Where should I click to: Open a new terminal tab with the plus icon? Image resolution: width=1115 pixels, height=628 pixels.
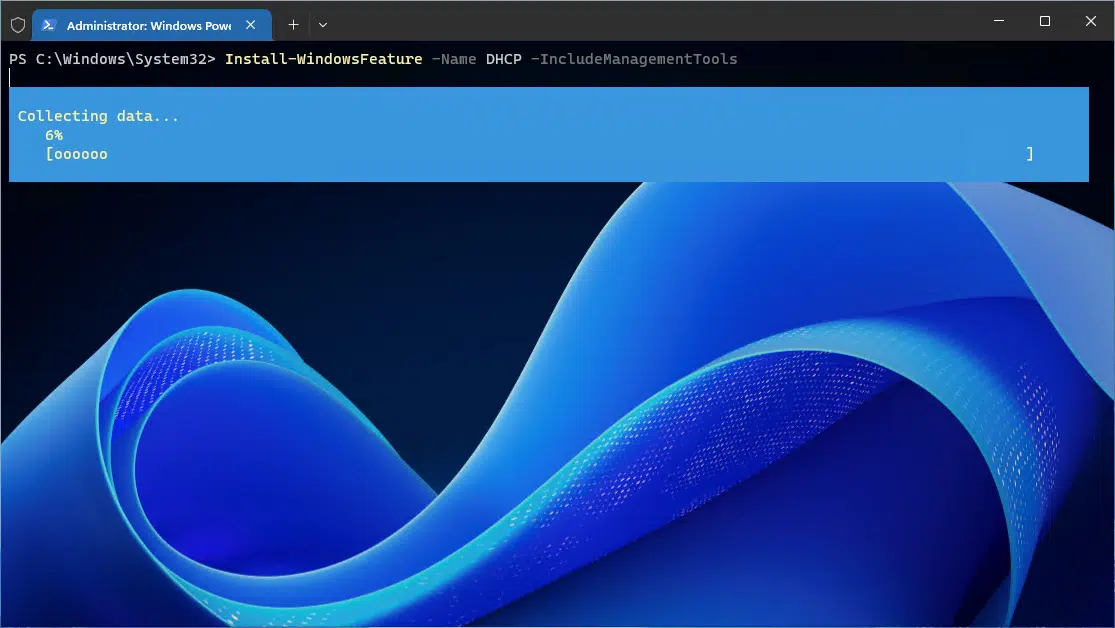[293, 24]
